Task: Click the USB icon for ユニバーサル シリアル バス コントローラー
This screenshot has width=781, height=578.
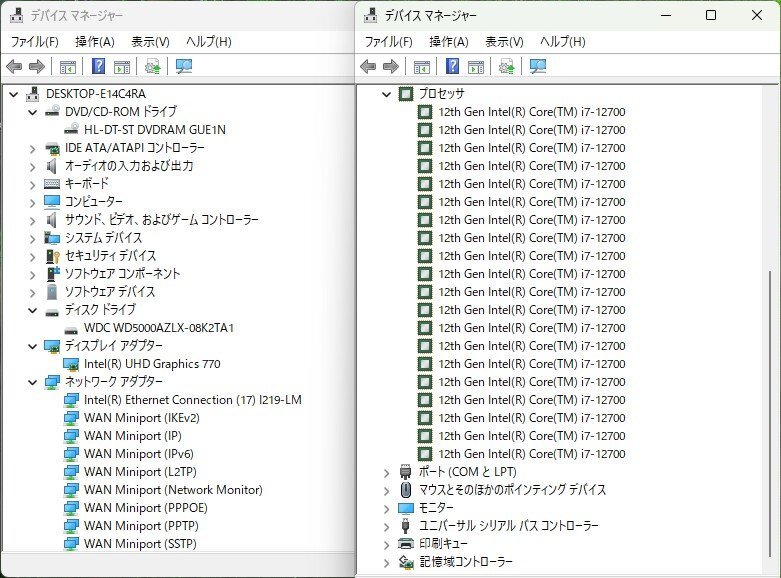Action: coord(405,526)
